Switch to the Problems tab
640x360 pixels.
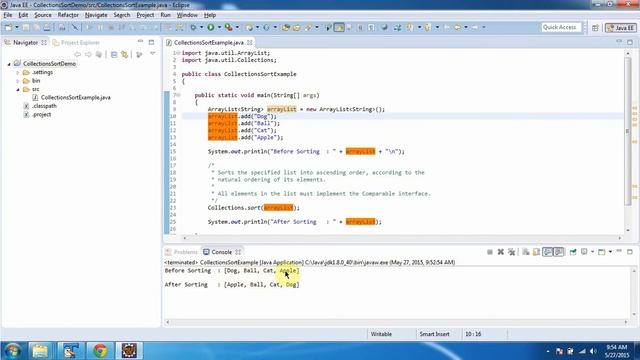pyautogui.click(x=181, y=252)
